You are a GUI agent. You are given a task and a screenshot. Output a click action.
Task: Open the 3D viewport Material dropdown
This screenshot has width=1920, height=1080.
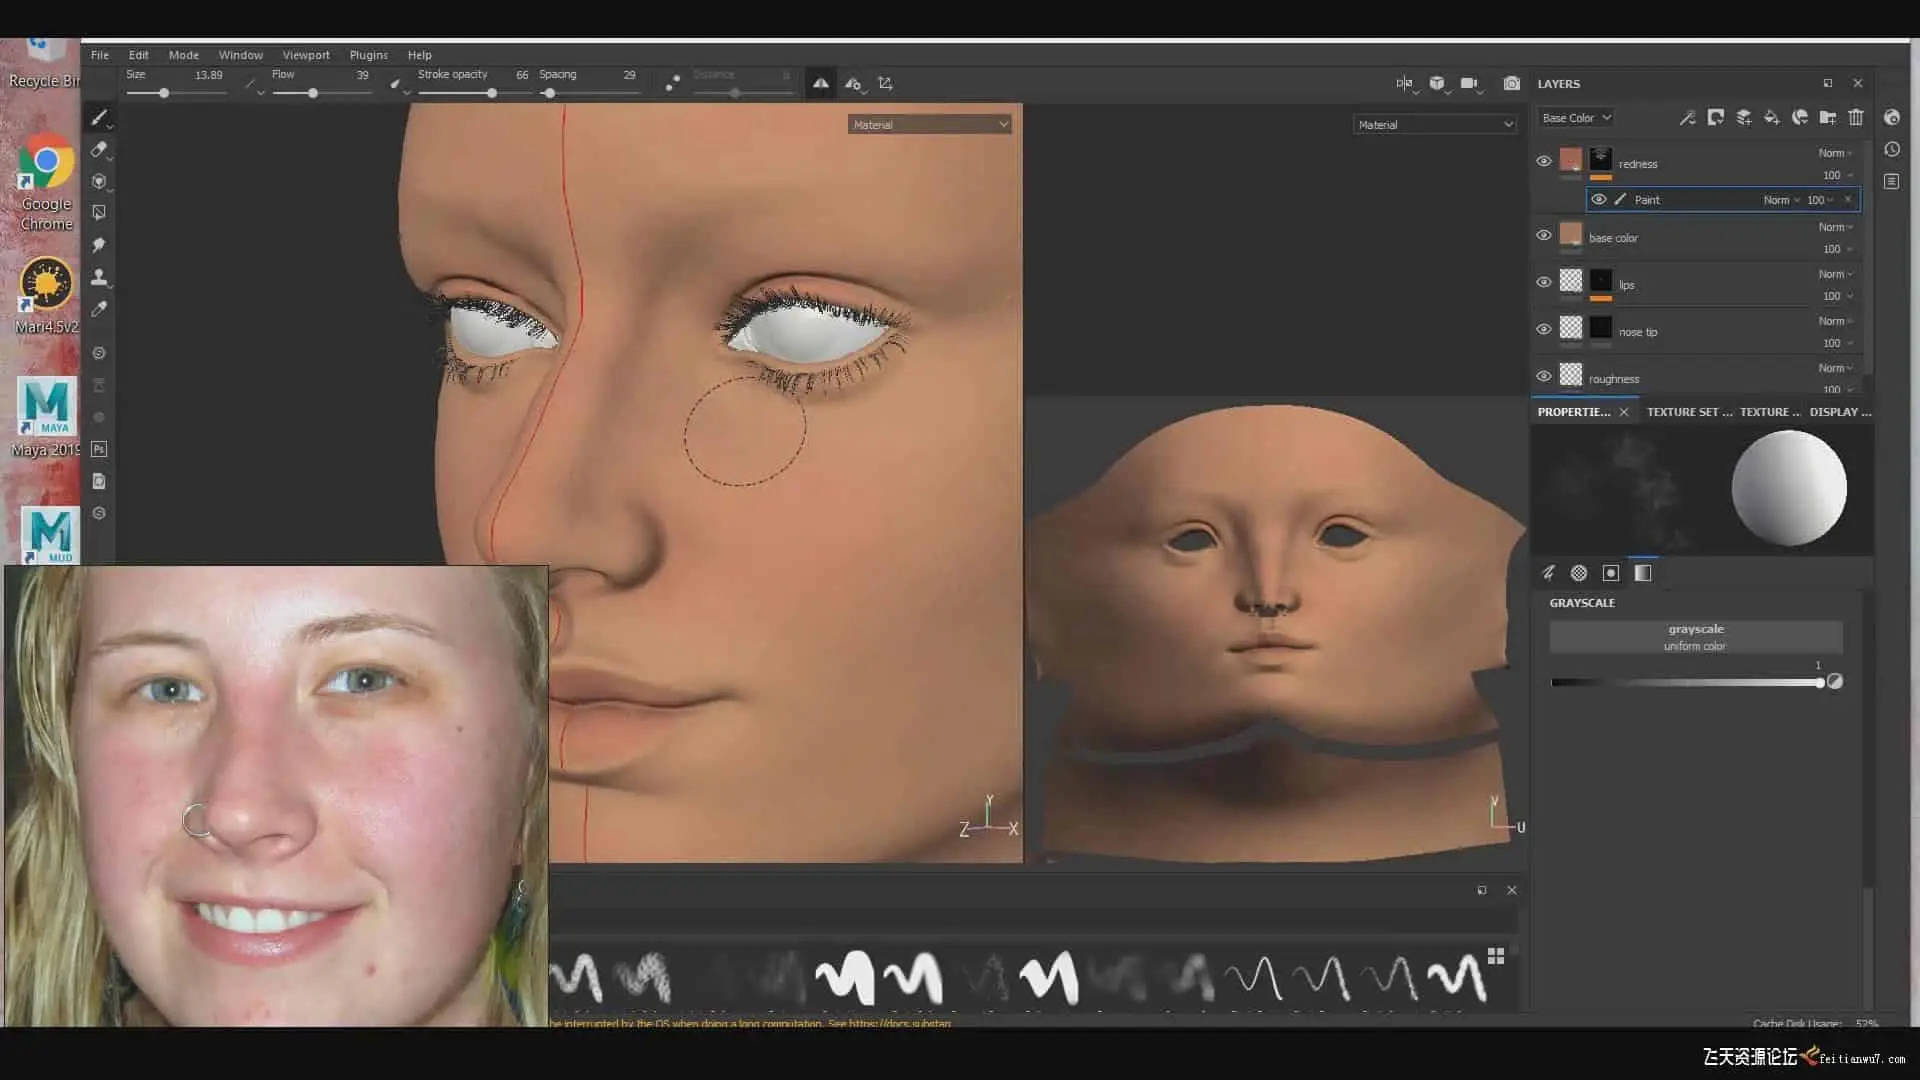pos(929,125)
